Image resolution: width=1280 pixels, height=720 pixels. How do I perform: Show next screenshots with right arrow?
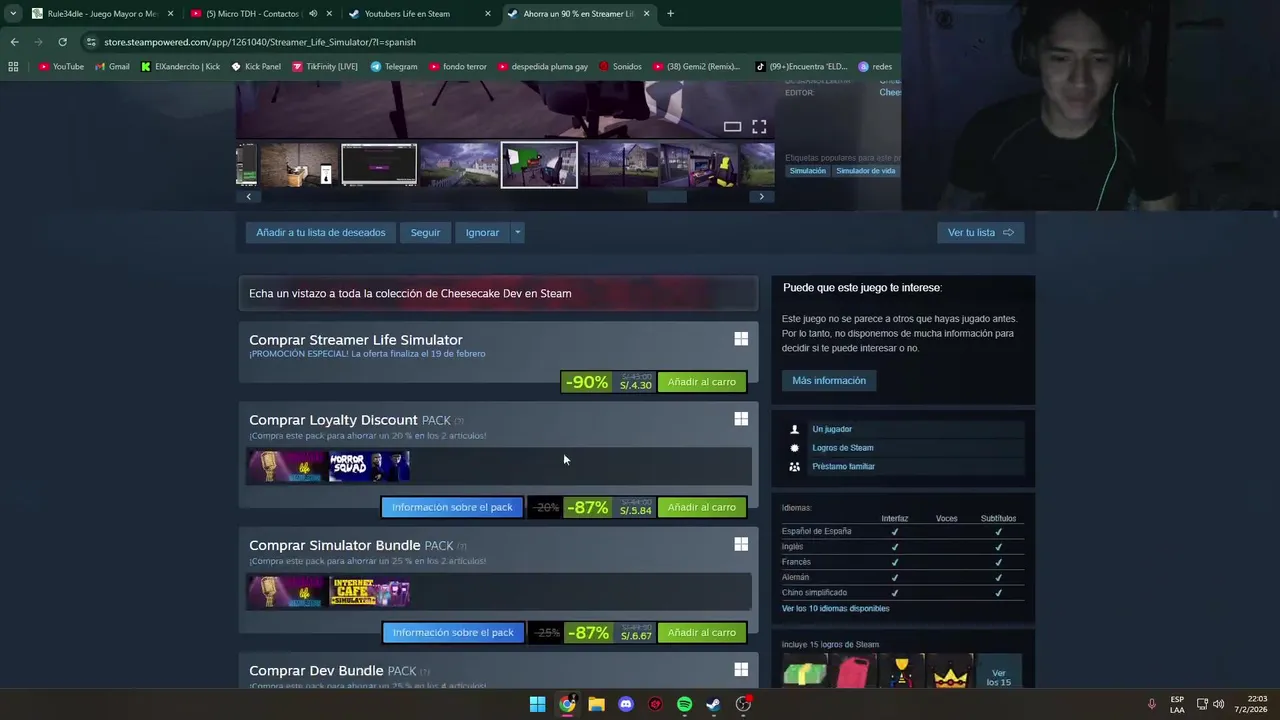(761, 197)
